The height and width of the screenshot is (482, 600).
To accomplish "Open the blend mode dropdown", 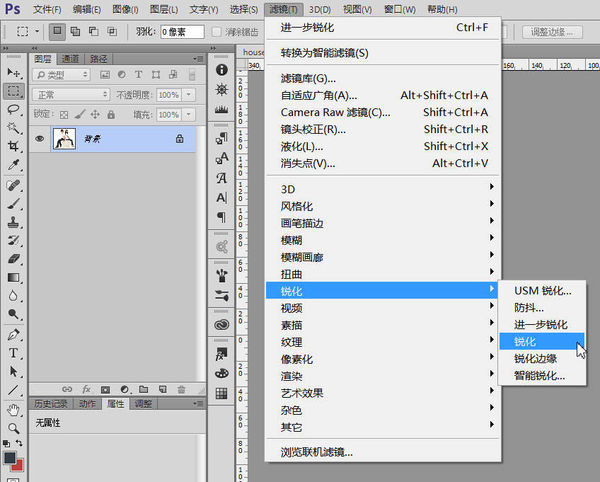I will pos(71,94).
